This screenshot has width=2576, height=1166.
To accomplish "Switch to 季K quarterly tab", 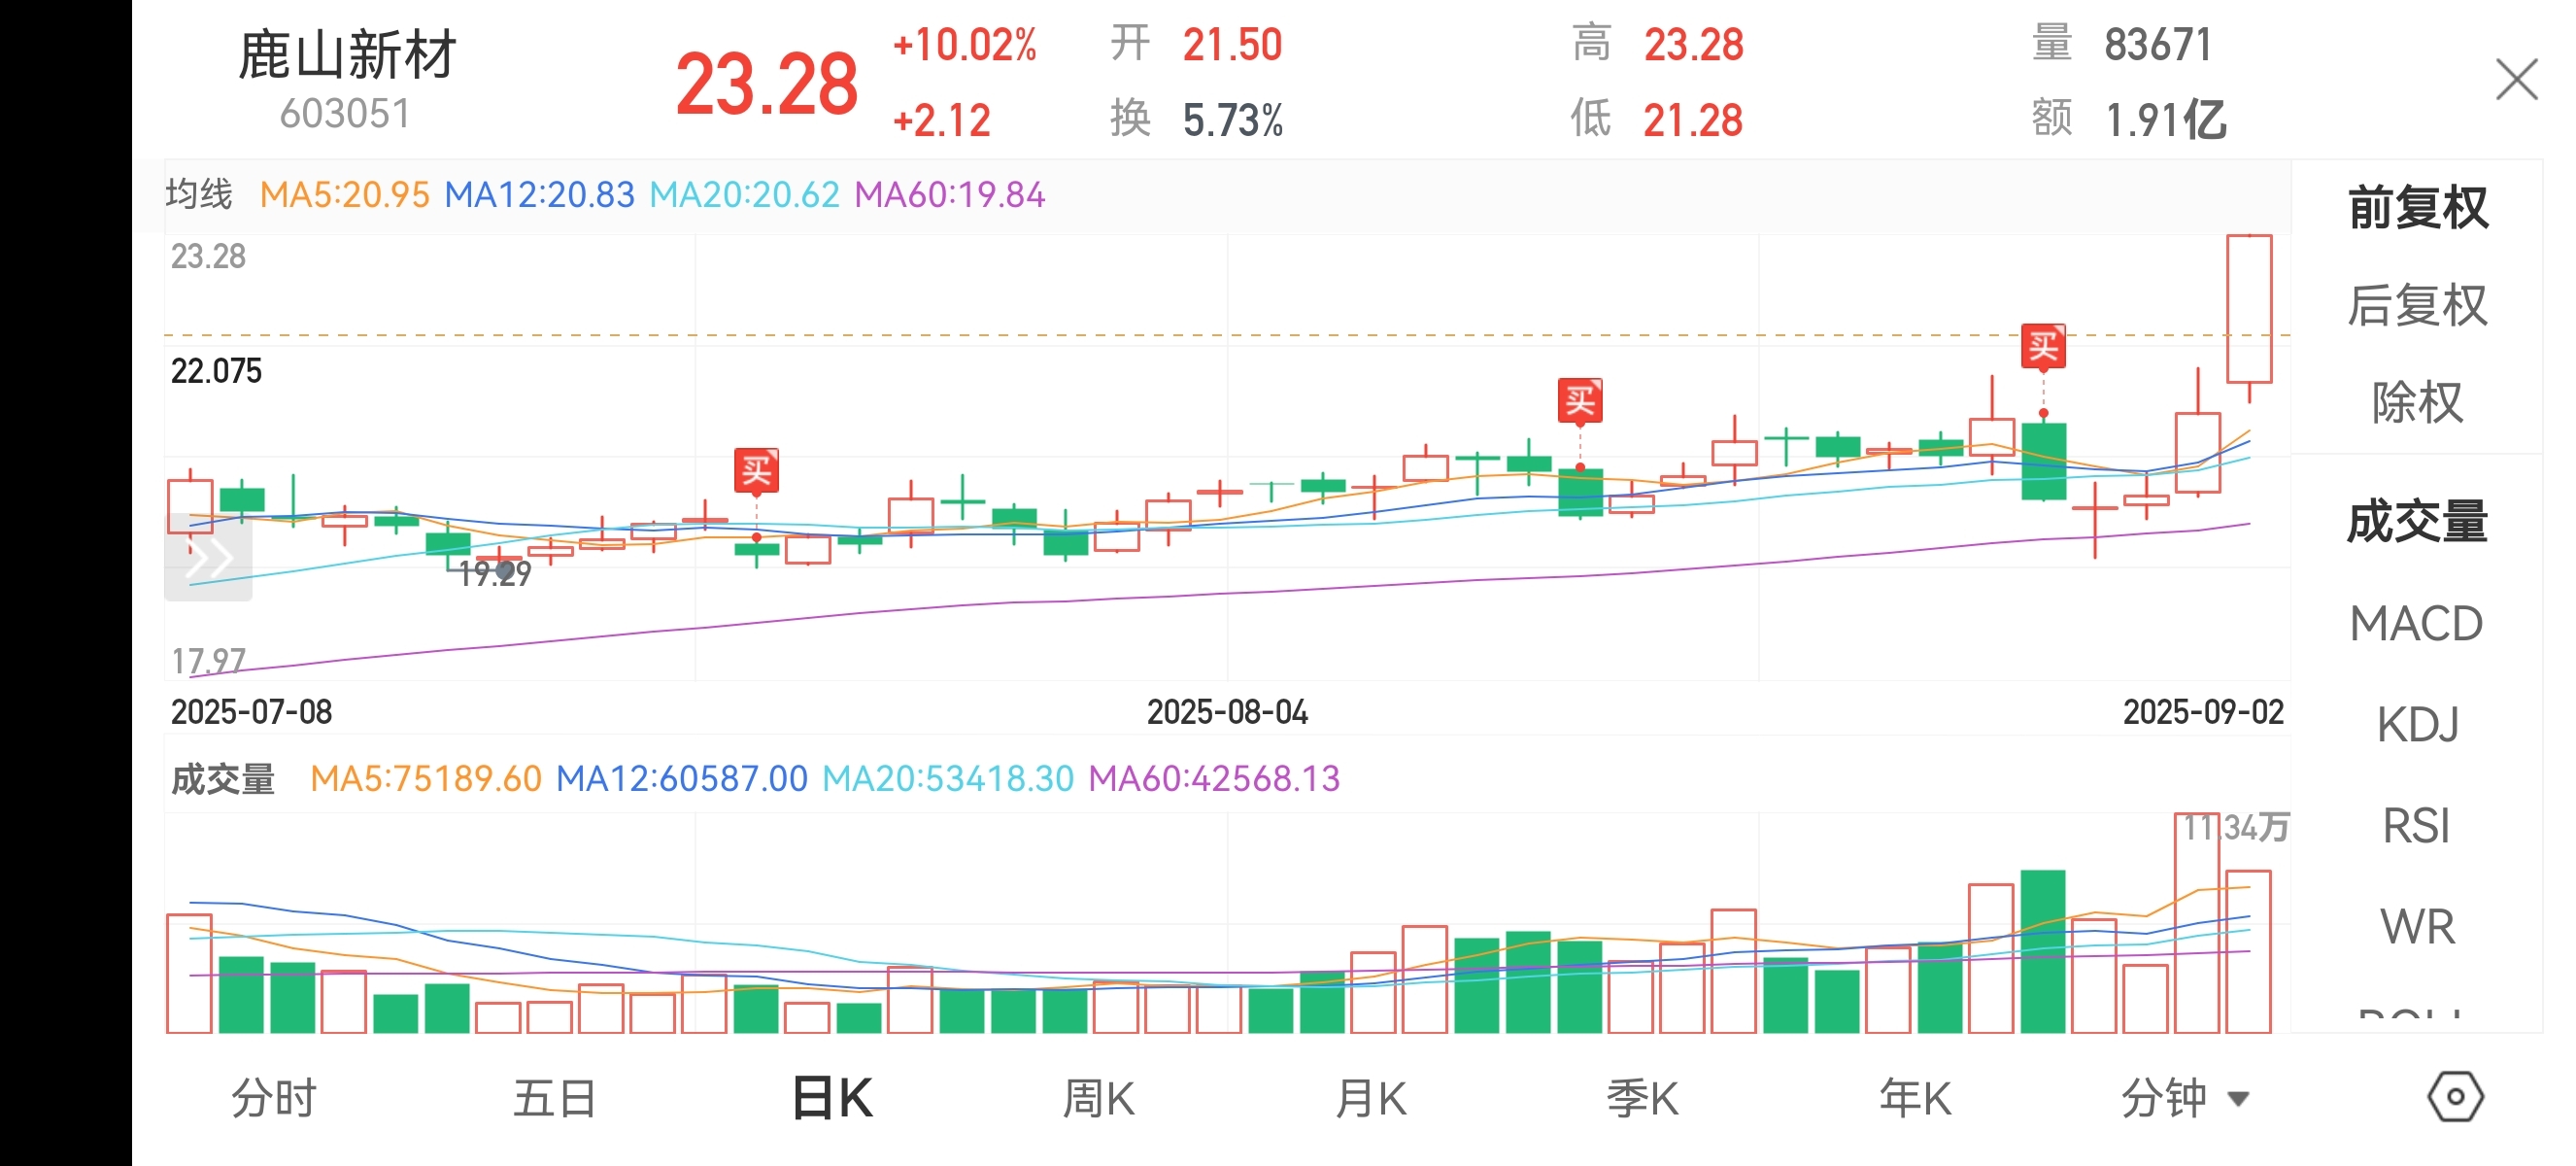I will click(1643, 1098).
